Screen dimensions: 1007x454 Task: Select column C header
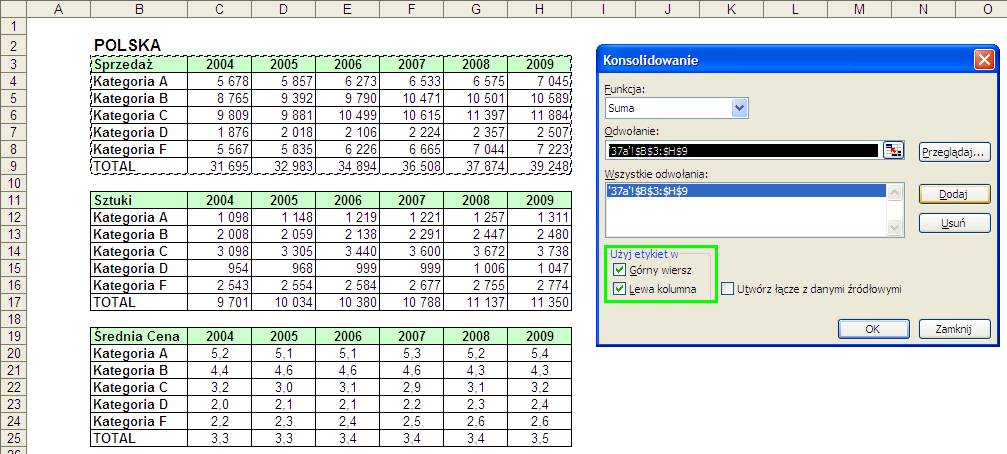point(220,8)
